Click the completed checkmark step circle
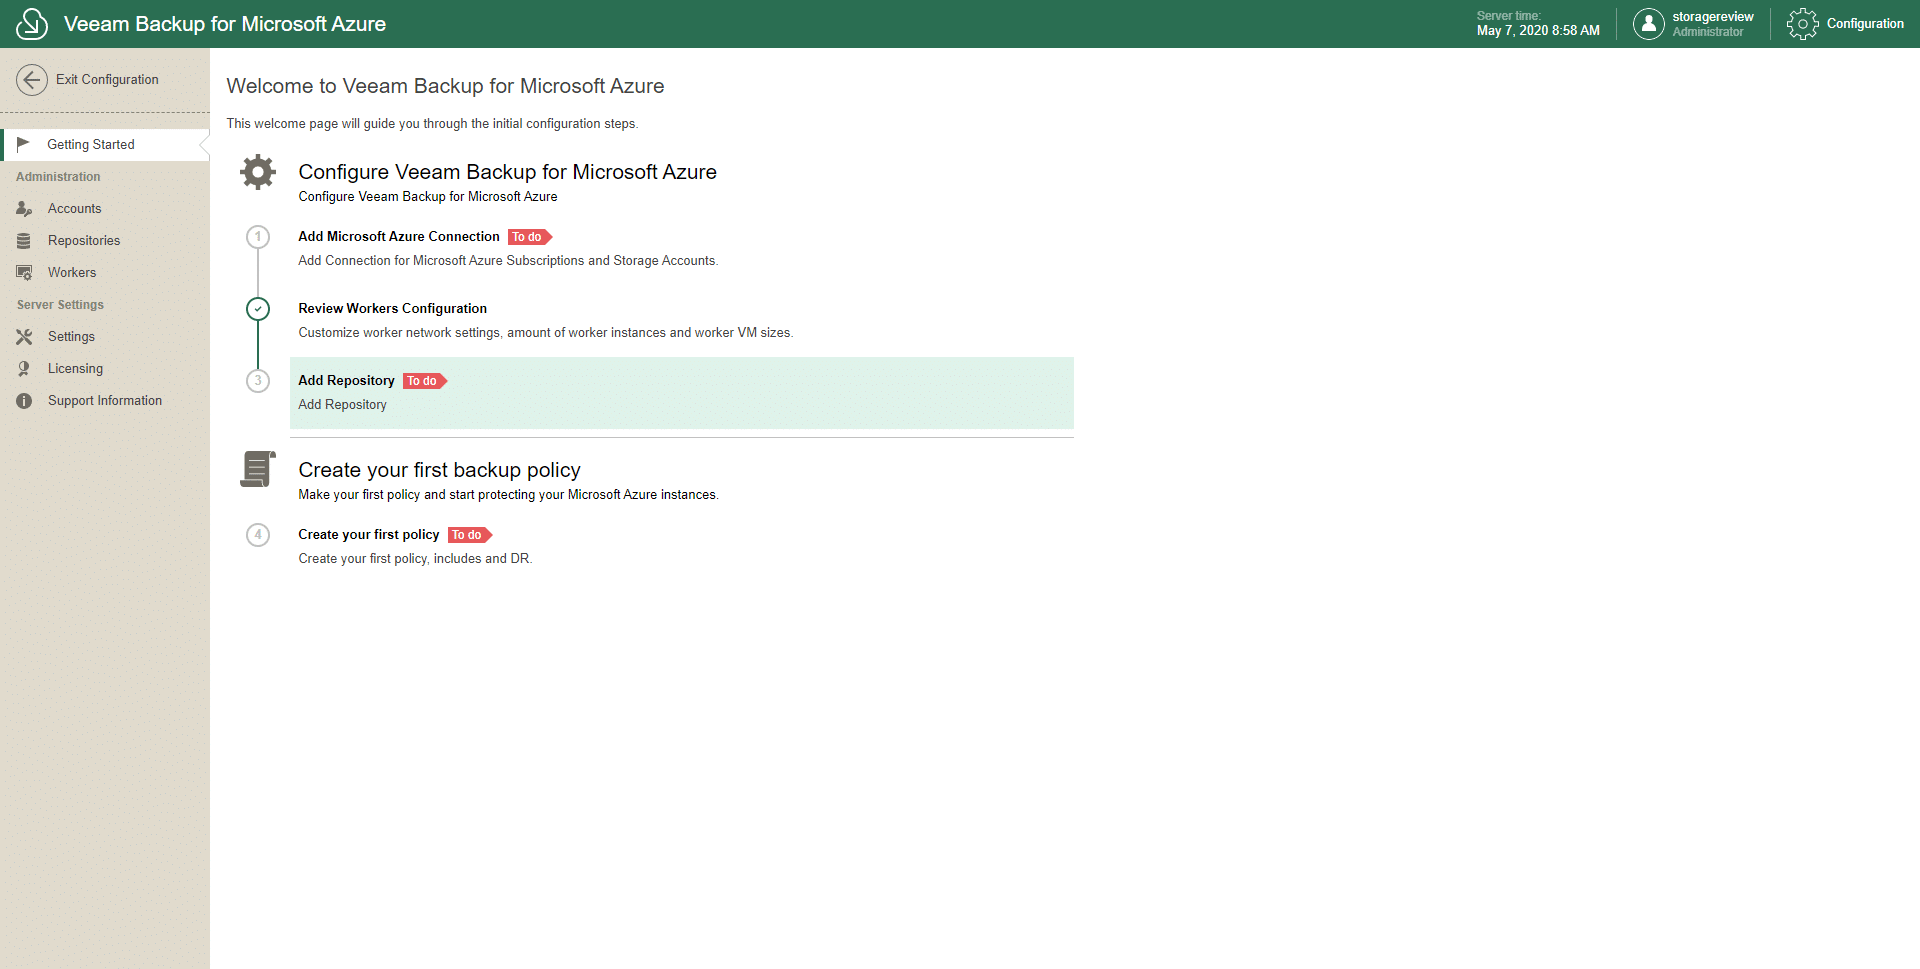The image size is (1920, 969). click(258, 309)
